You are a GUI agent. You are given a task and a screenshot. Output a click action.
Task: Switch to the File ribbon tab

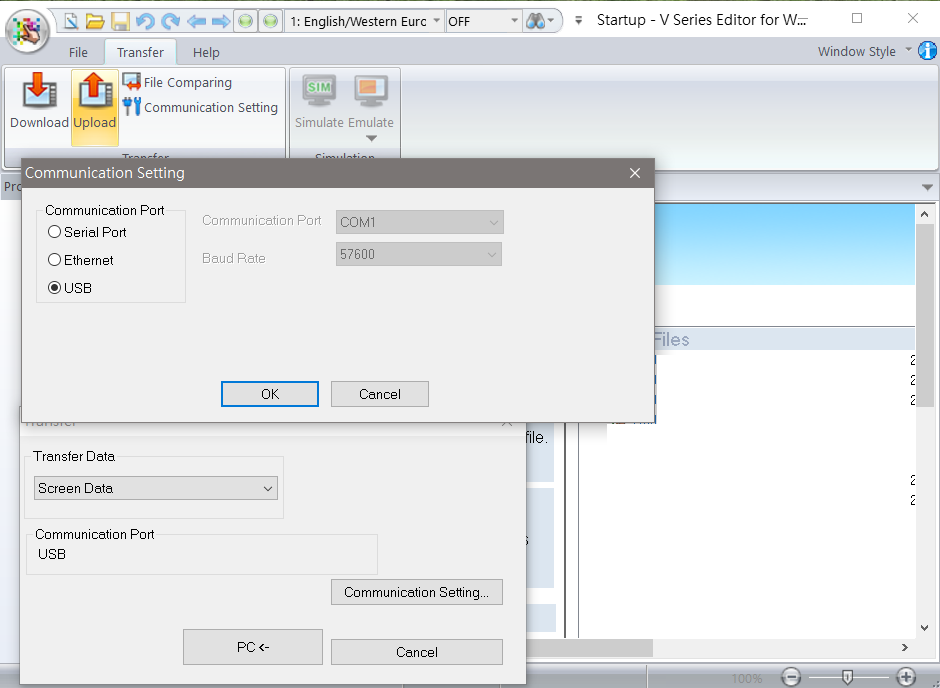point(78,52)
